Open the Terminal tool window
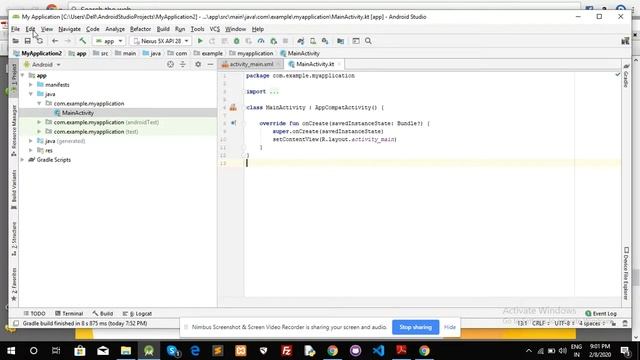The width and height of the screenshot is (640, 360). [x=69, y=313]
